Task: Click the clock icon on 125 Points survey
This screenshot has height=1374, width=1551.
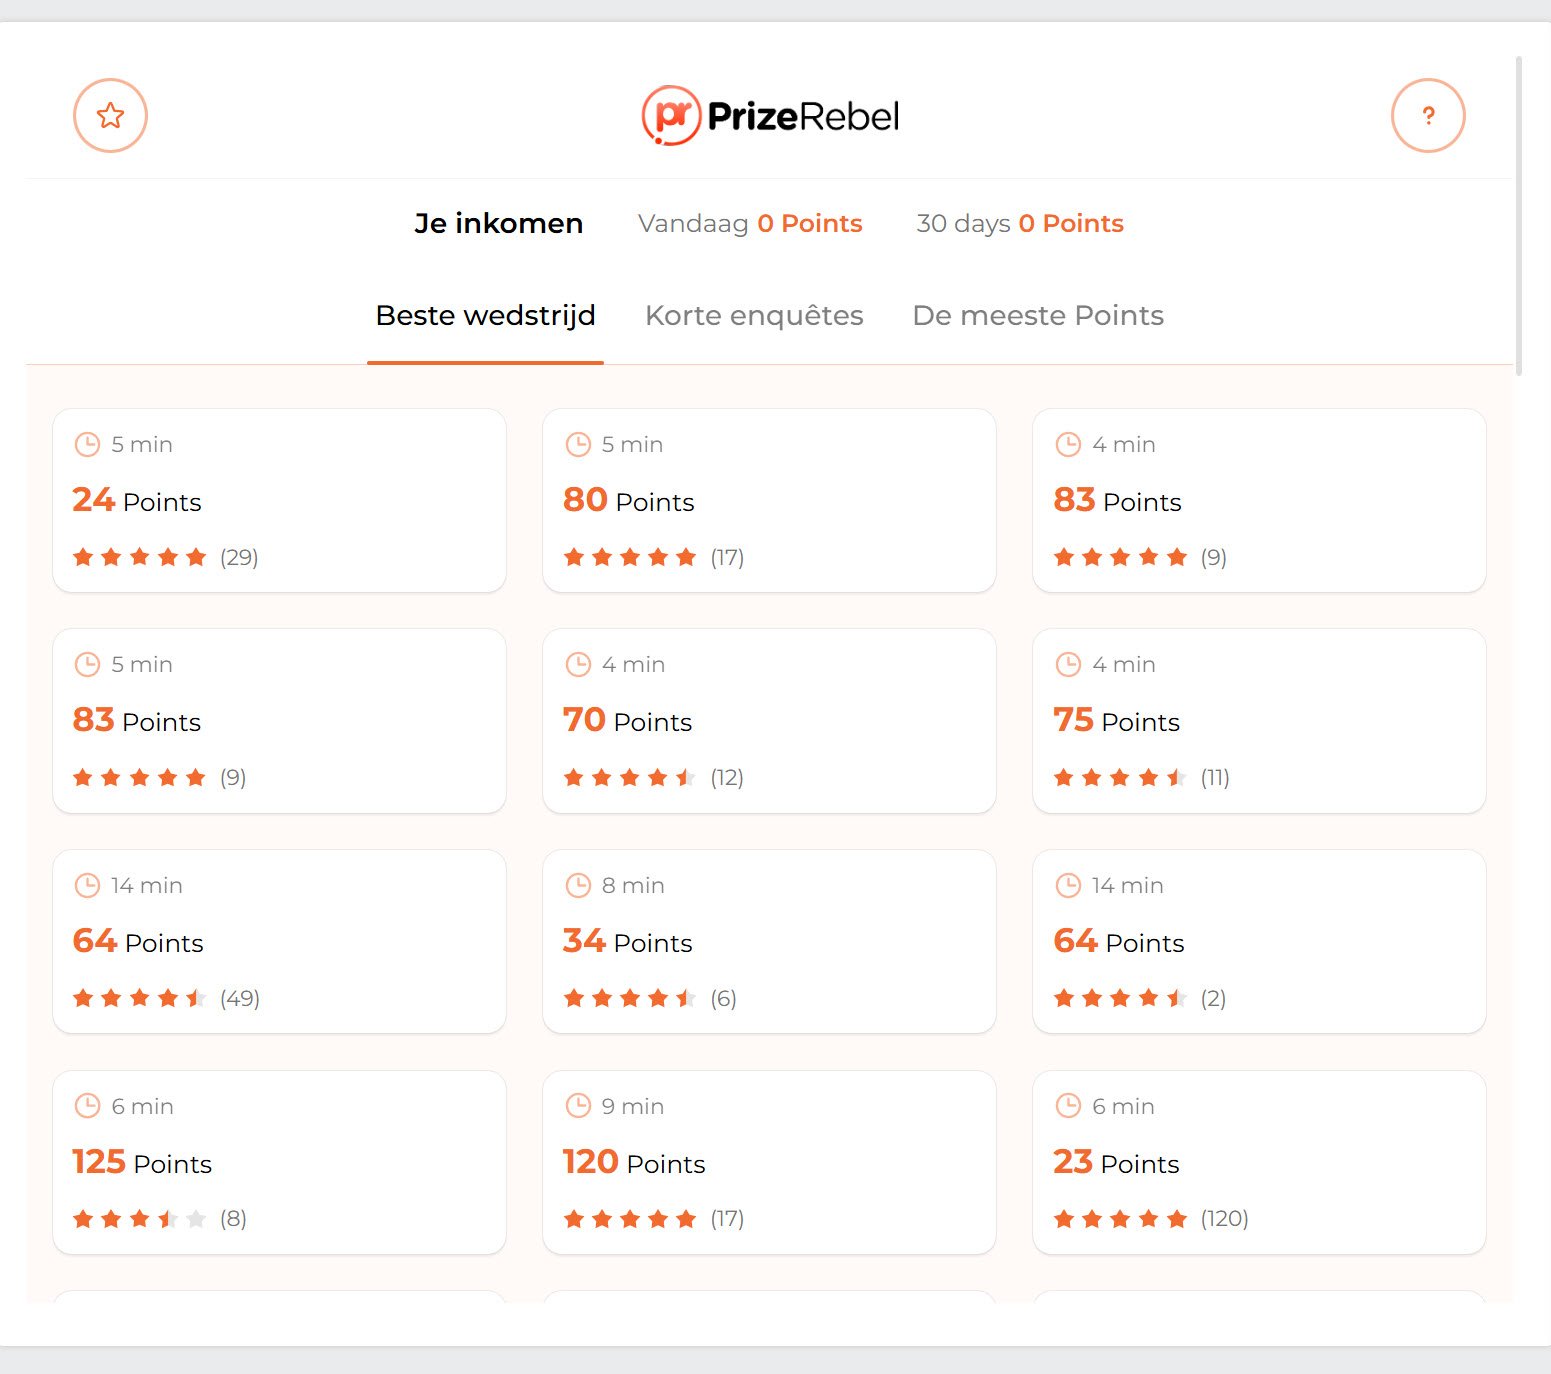Action: (x=88, y=1106)
